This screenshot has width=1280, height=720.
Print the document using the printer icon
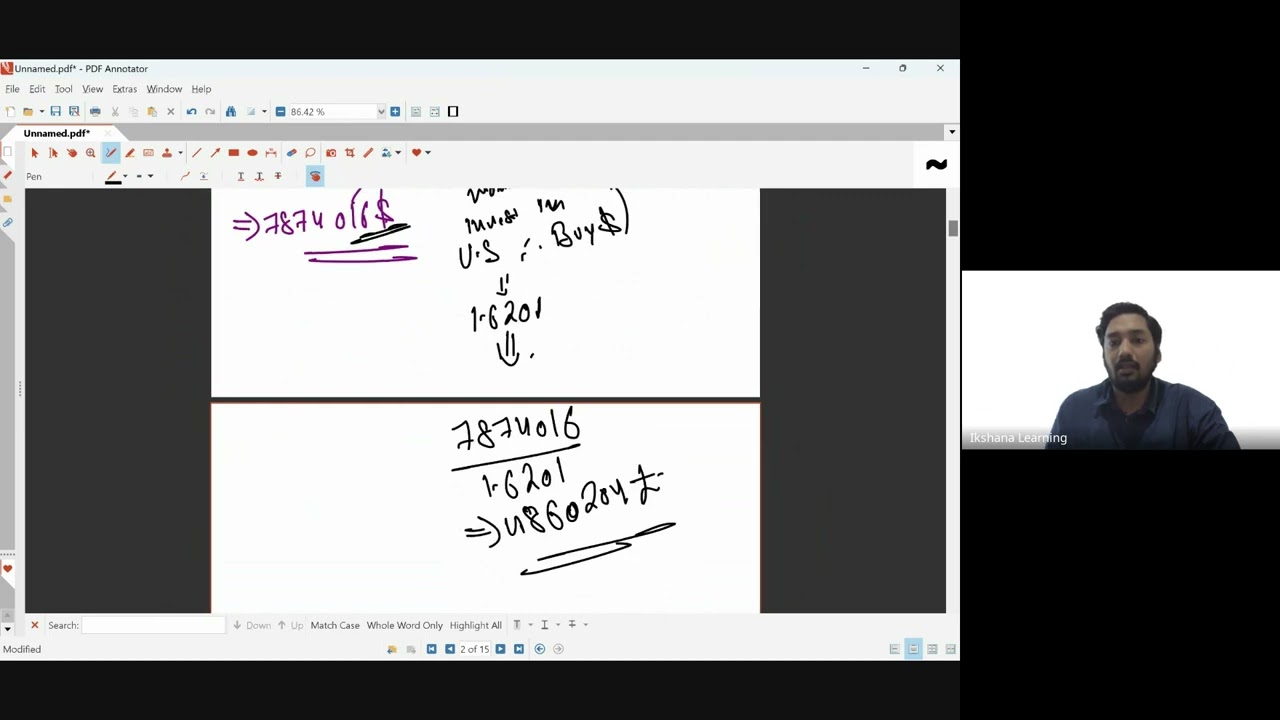pyautogui.click(x=95, y=111)
